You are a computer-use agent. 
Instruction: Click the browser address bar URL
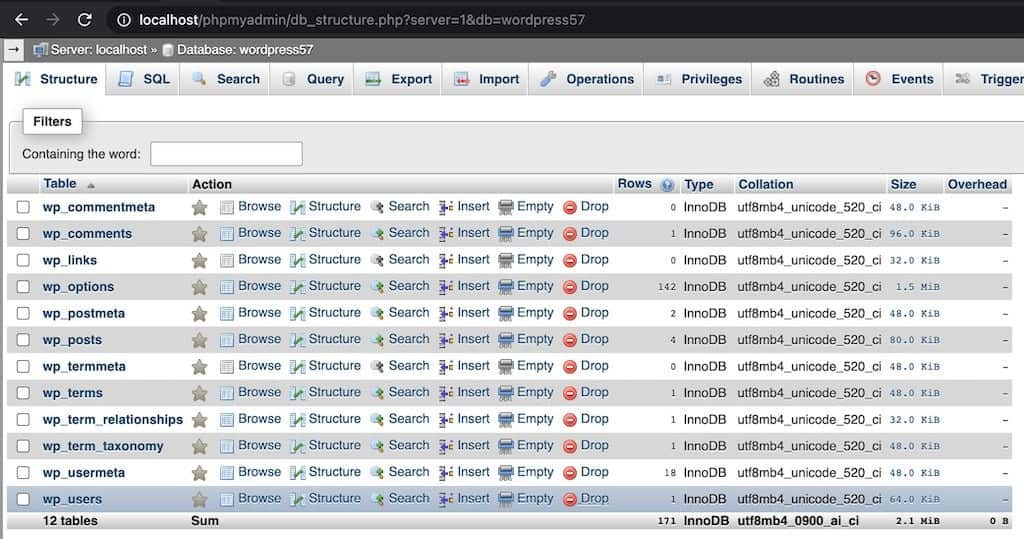point(362,20)
